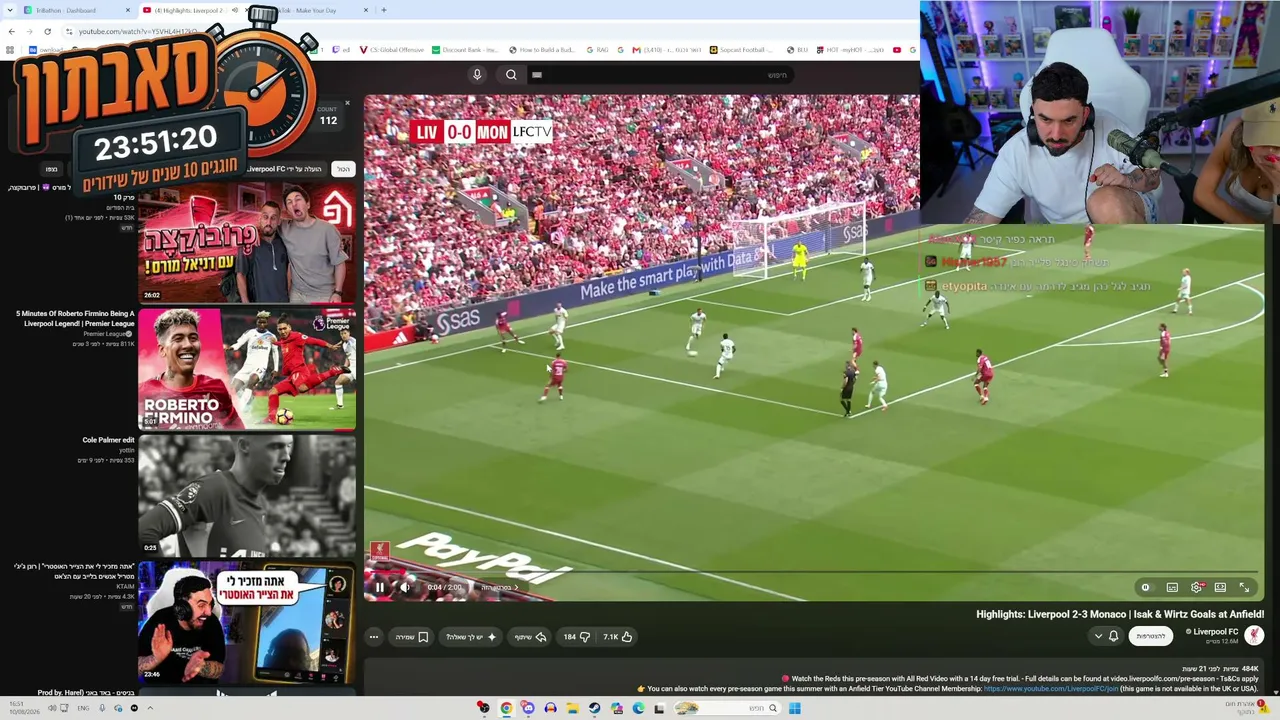Viewport: 1280px width, 720px height.
Task: Open the Liverpool pre-season join link
Action: tap(1050, 689)
